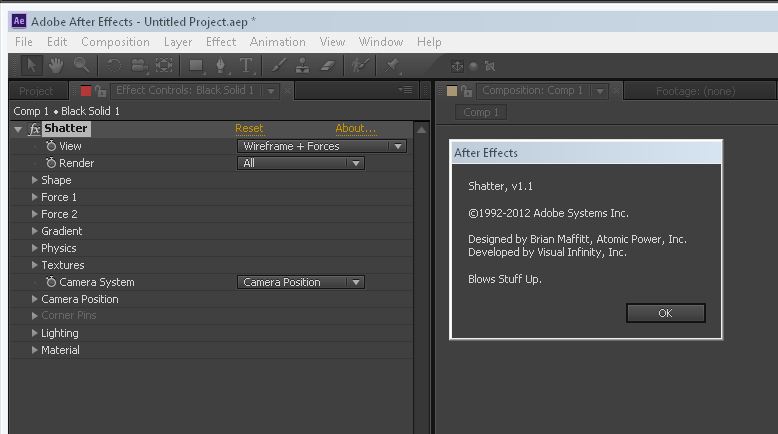
Task: Click OK in After Effects dialog
Action: coord(665,313)
